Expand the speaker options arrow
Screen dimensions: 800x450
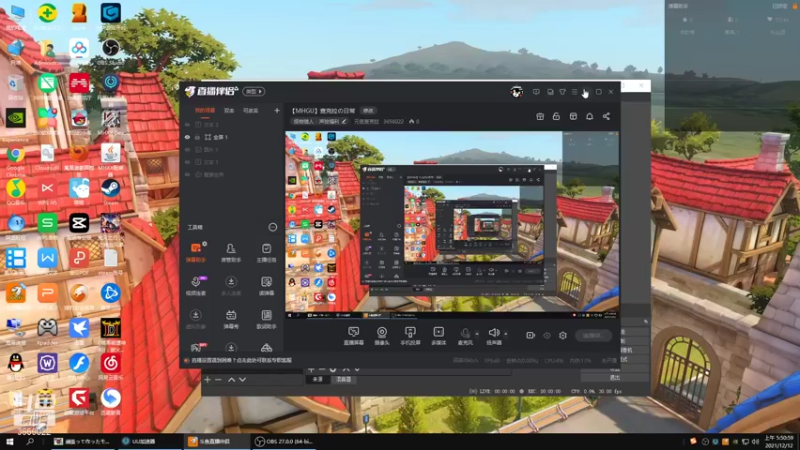point(506,334)
